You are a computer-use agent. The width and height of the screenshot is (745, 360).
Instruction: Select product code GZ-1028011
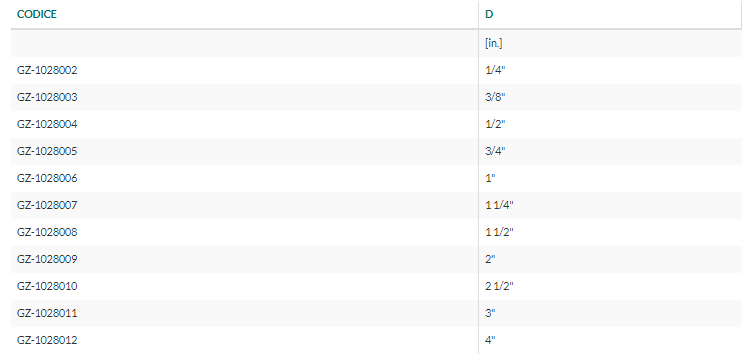coord(47,313)
